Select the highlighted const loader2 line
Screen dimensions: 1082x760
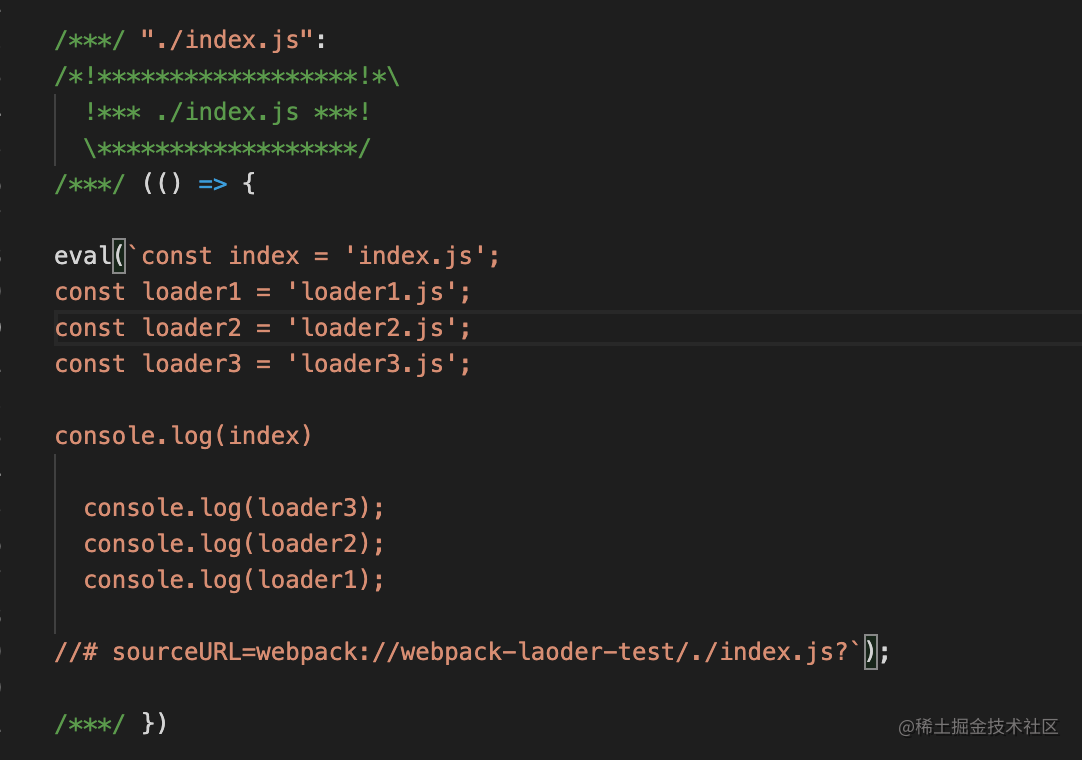(x=262, y=328)
